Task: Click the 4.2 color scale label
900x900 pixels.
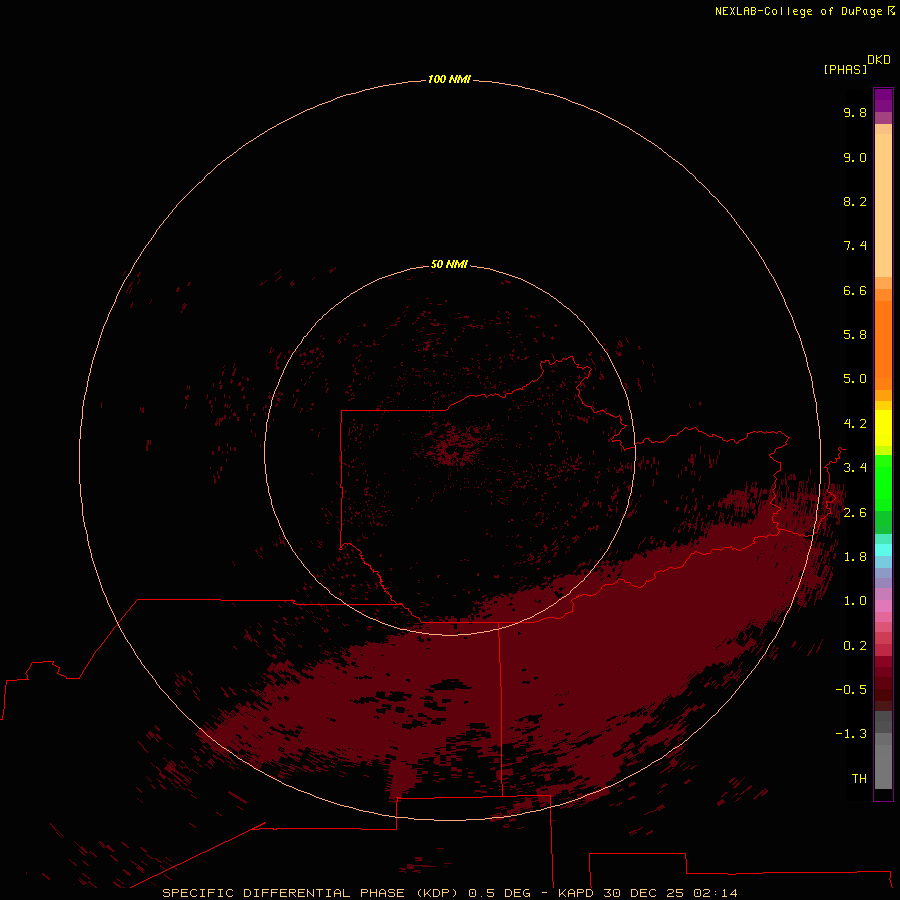Action: click(x=855, y=424)
